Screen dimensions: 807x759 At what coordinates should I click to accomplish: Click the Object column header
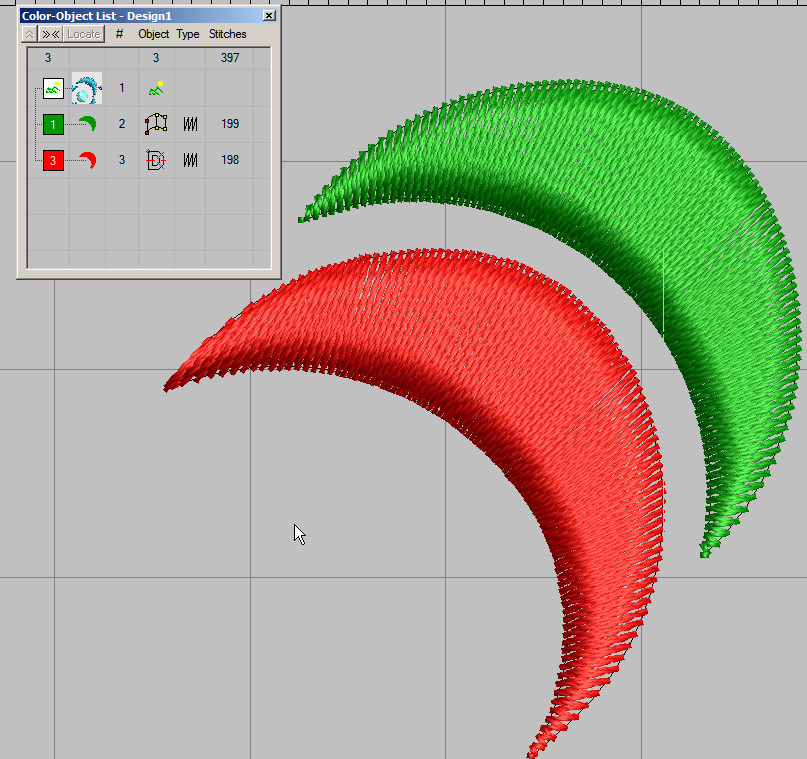point(154,34)
